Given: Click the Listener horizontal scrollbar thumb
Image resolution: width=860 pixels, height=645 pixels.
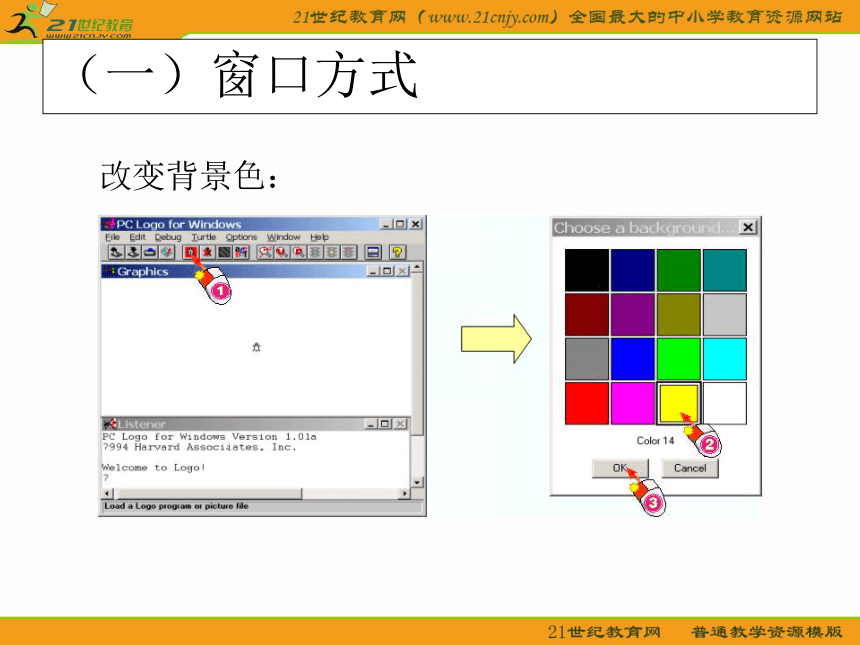Looking at the screenshot, I should tap(208, 494).
